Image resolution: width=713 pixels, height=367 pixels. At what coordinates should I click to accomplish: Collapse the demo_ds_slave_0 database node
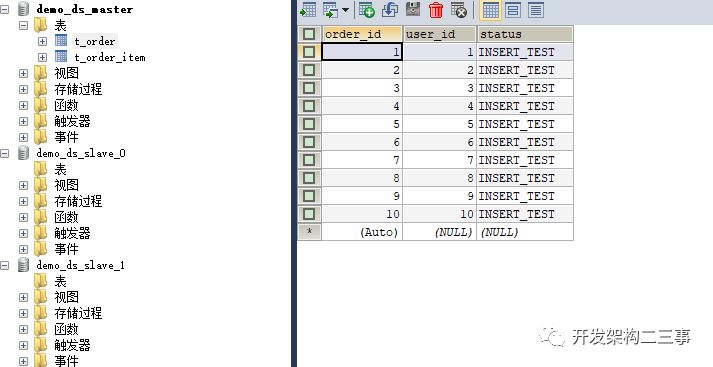5,153
